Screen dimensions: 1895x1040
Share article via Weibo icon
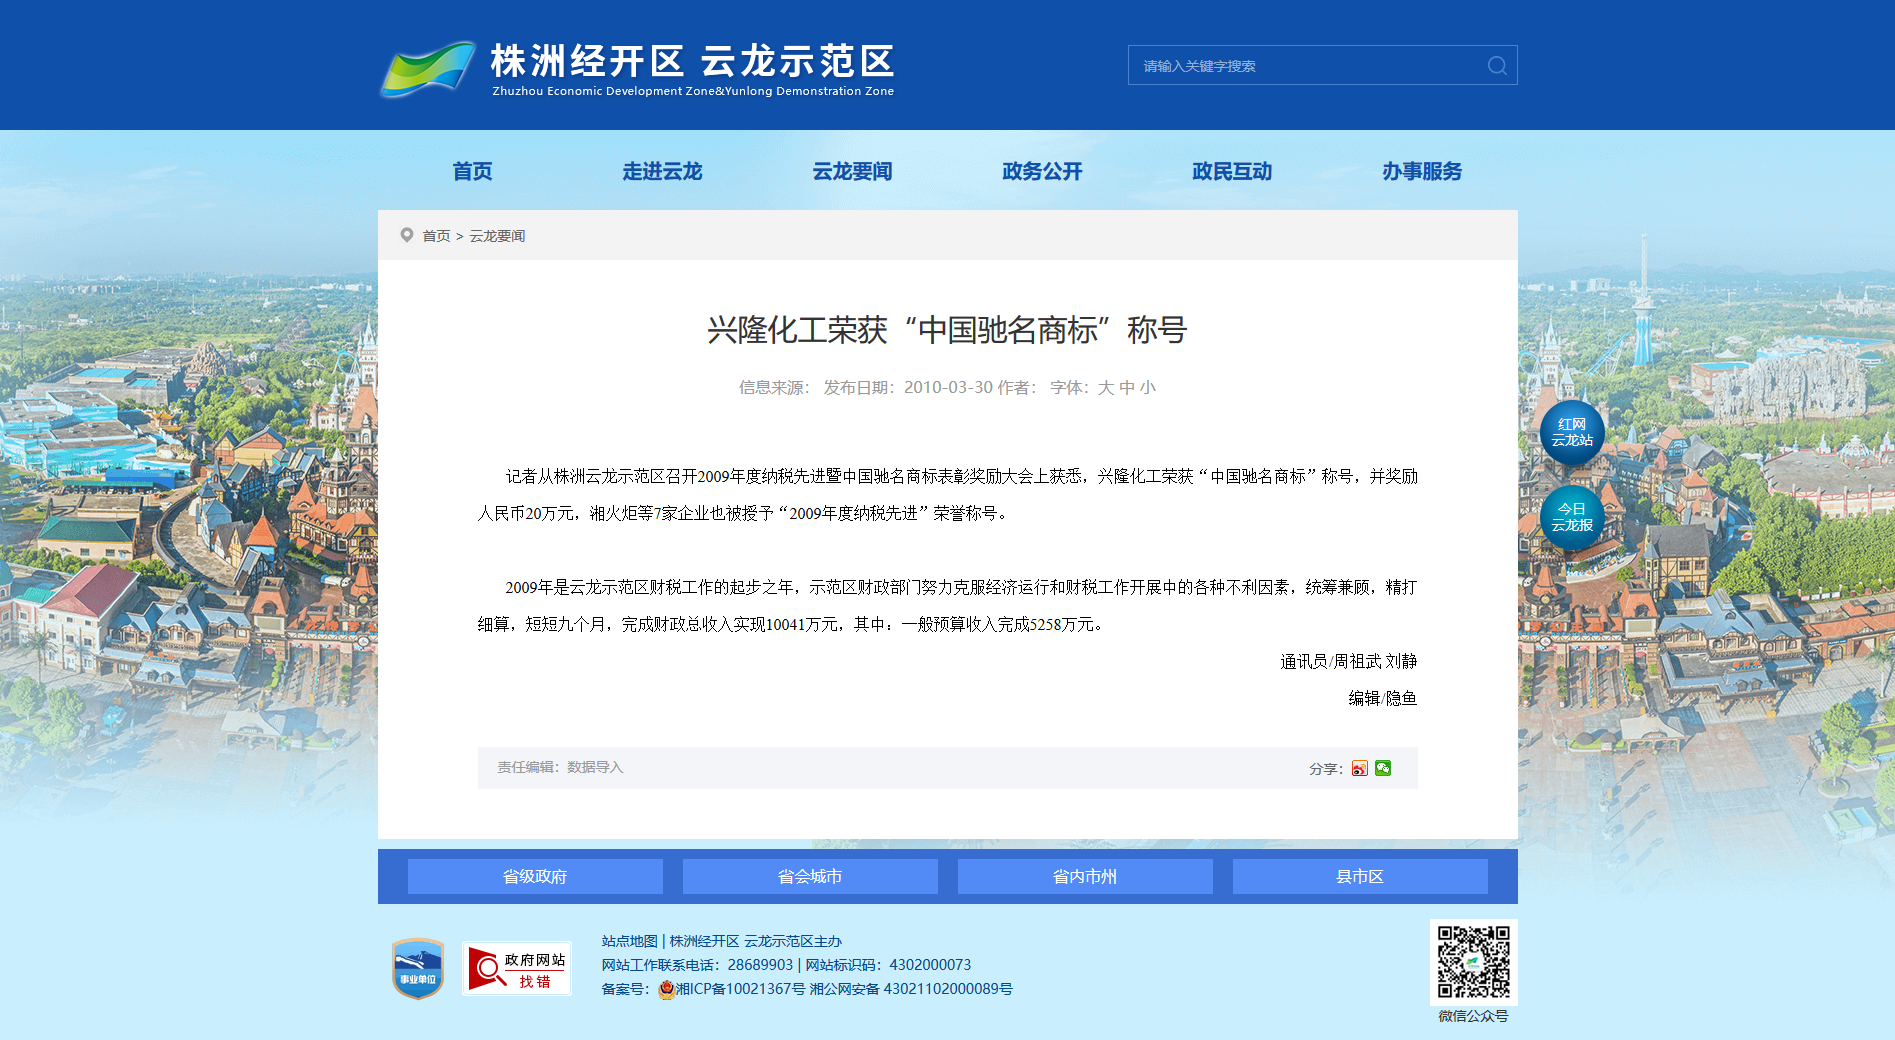[1359, 768]
